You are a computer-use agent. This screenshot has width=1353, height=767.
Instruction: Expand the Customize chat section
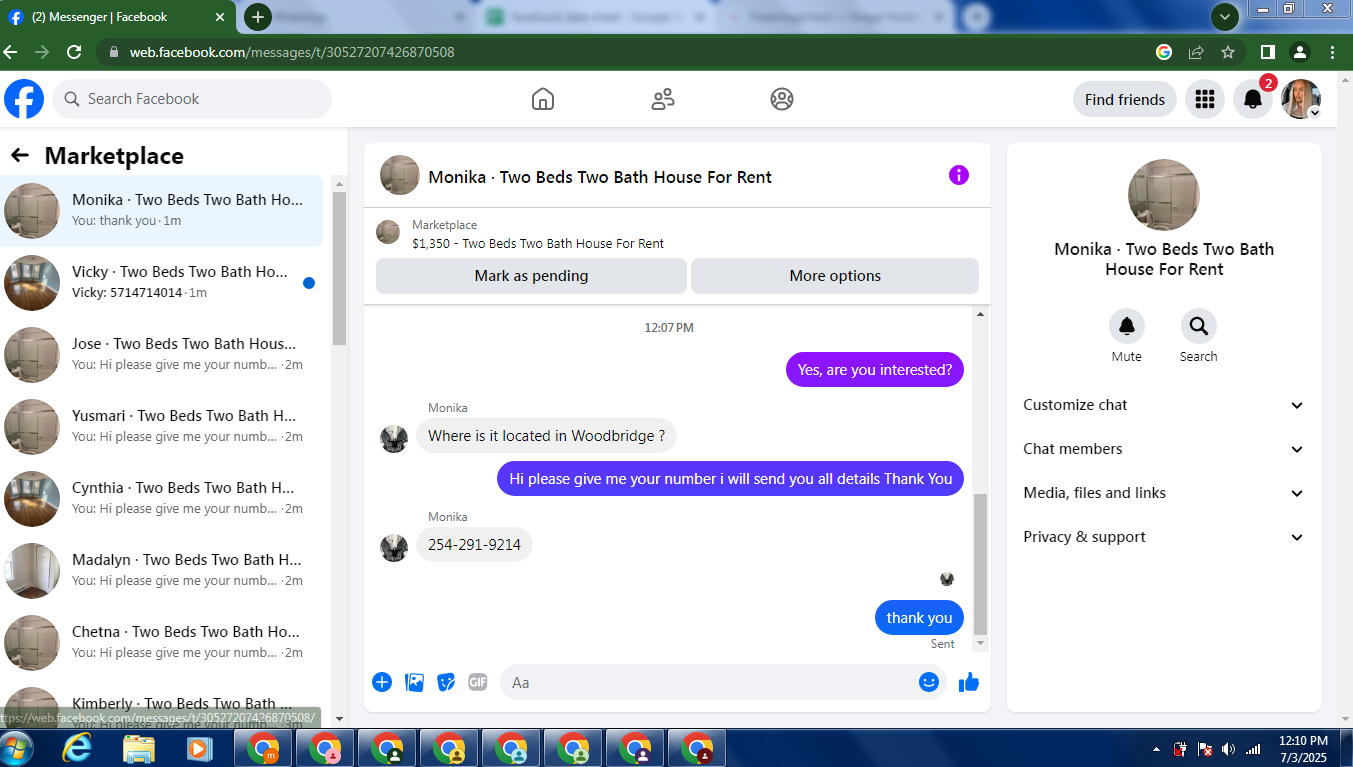point(1164,405)
